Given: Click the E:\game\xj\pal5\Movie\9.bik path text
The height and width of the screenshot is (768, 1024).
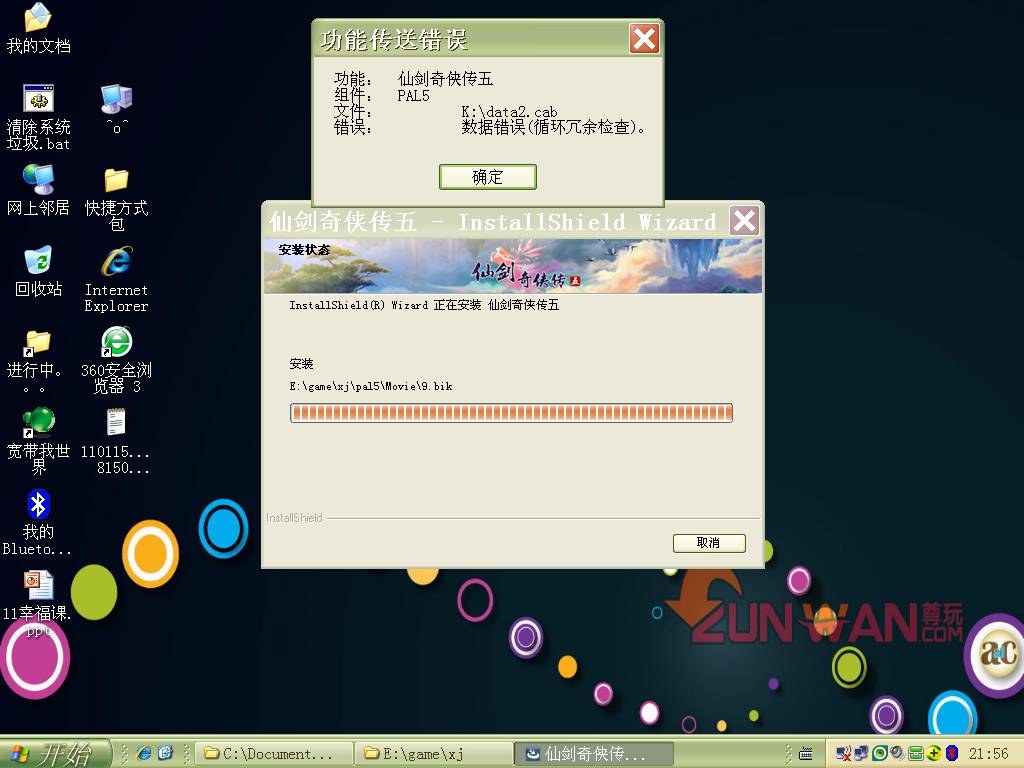Looking at the screenshot, I should [x=371, y=386].
